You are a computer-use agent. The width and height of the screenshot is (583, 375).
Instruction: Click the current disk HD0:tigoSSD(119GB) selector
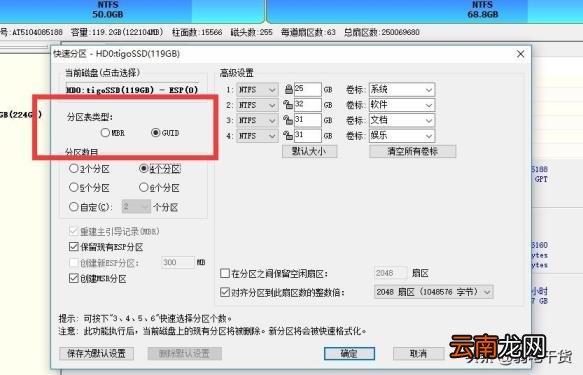[x=132, y=90]
